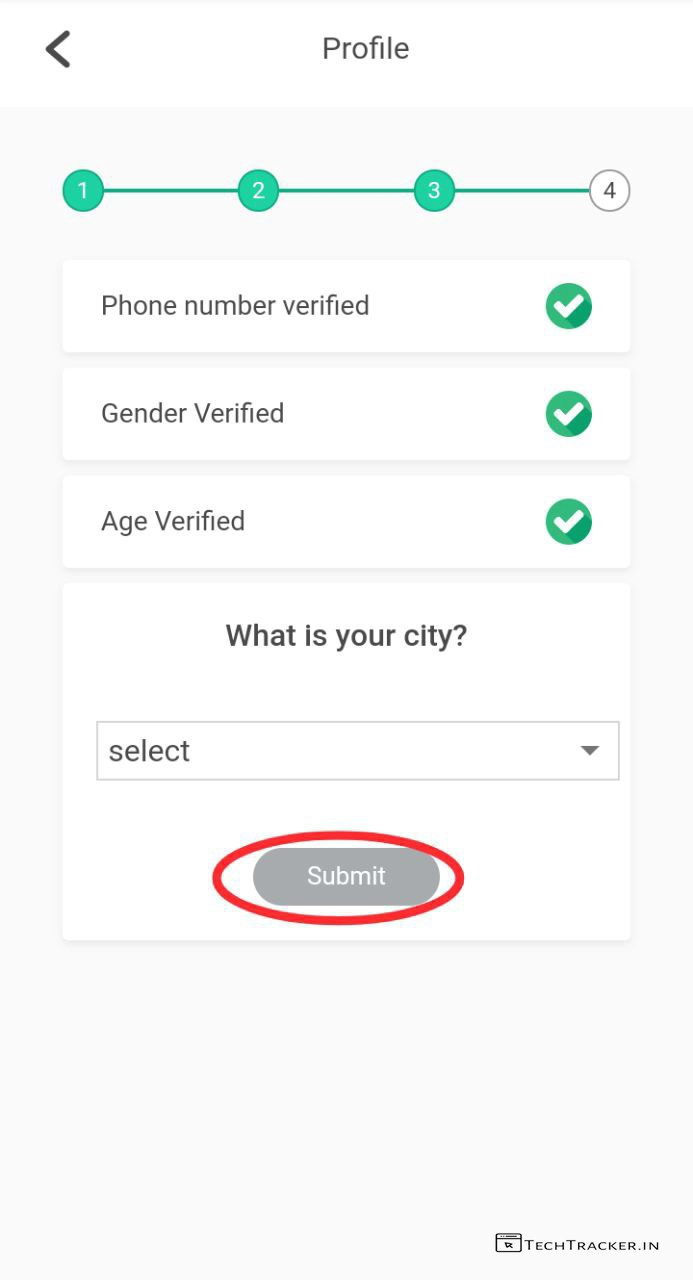
Task: Open the city "select" combo box
Action: [x=340, y=751]
